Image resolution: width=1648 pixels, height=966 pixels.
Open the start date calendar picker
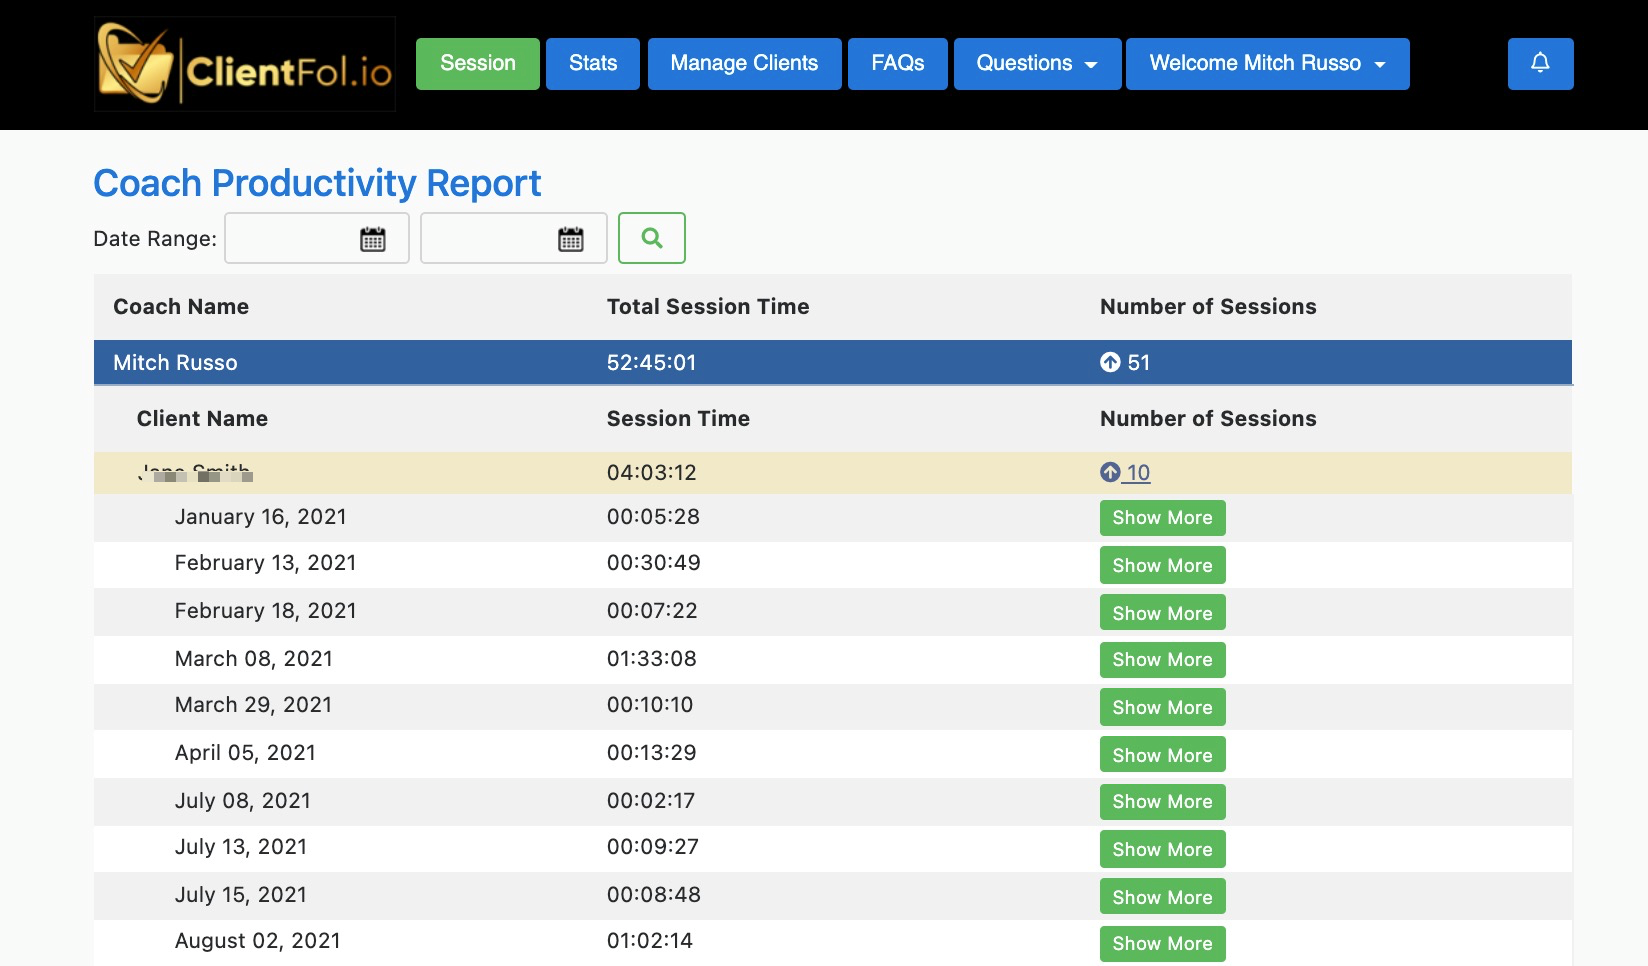373,239
